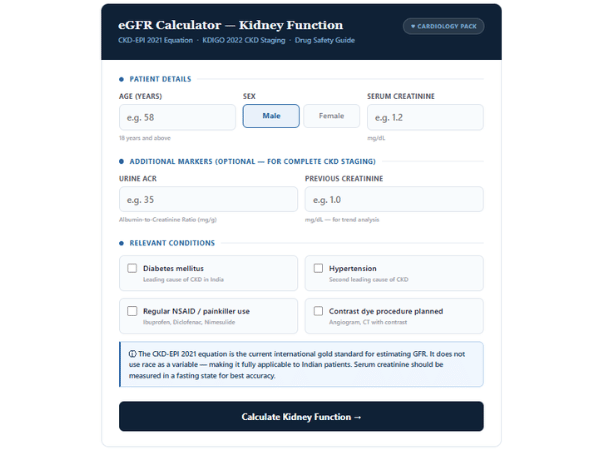Screen dimensions: 600x450
Task: Tick Regular NSAID / painkiller use
Action: coord(132,311)
